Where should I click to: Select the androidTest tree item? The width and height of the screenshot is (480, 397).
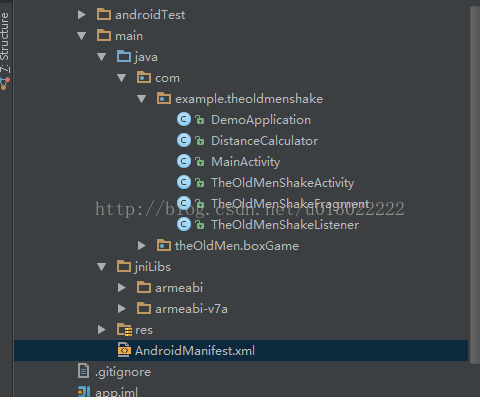(150, 15)
